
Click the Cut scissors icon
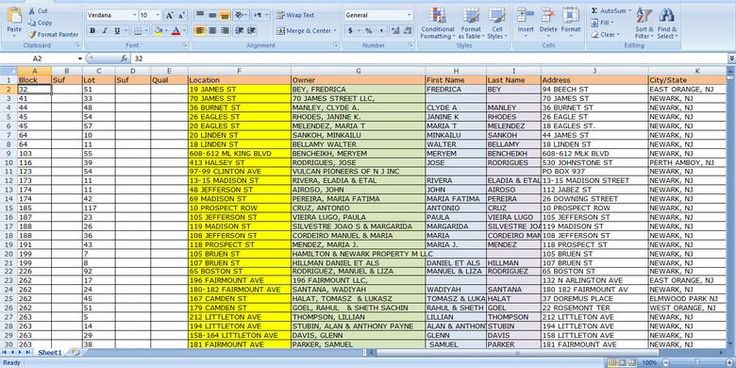31,11
